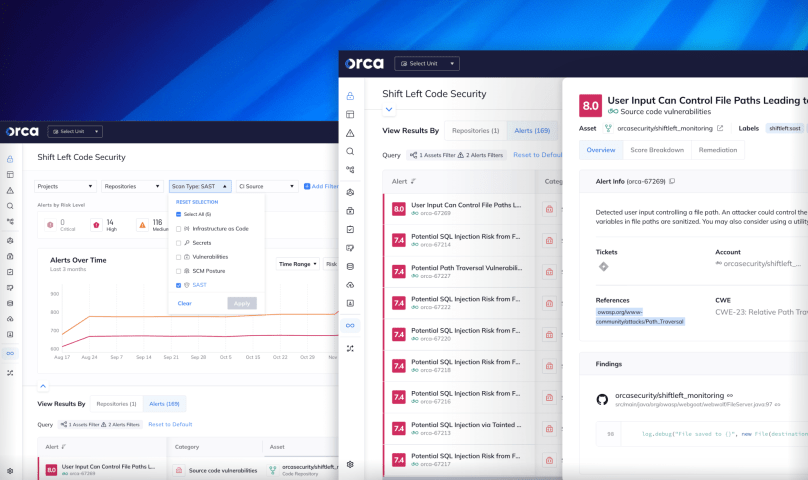Click the search magnifier in the left window sidebar

(x=10, y=206)
